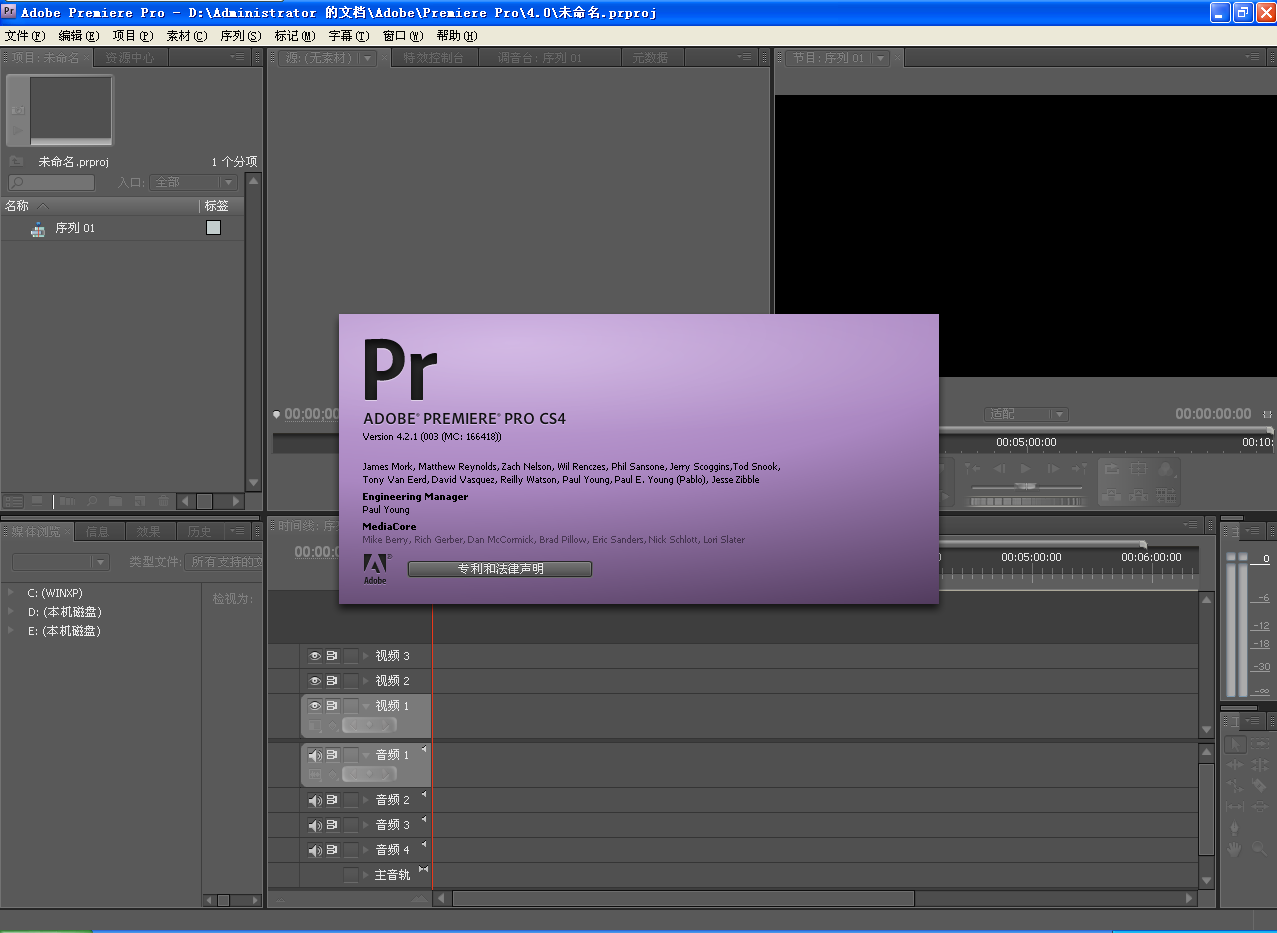1277x933 pixels.
Task: Mute the 音频 4 track speaker
Action: tap(314, 850)
